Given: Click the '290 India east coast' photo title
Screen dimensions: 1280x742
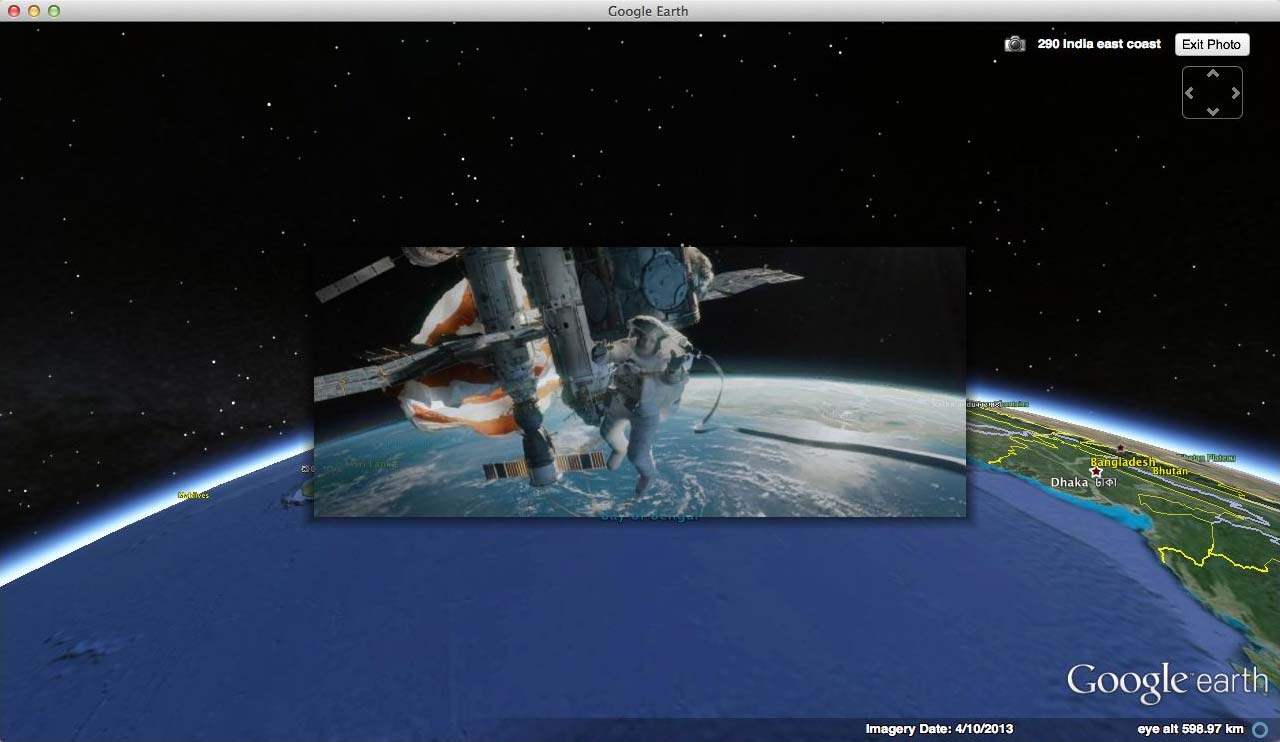Looking at the screenshot, I should click(x=1099, y=44).
